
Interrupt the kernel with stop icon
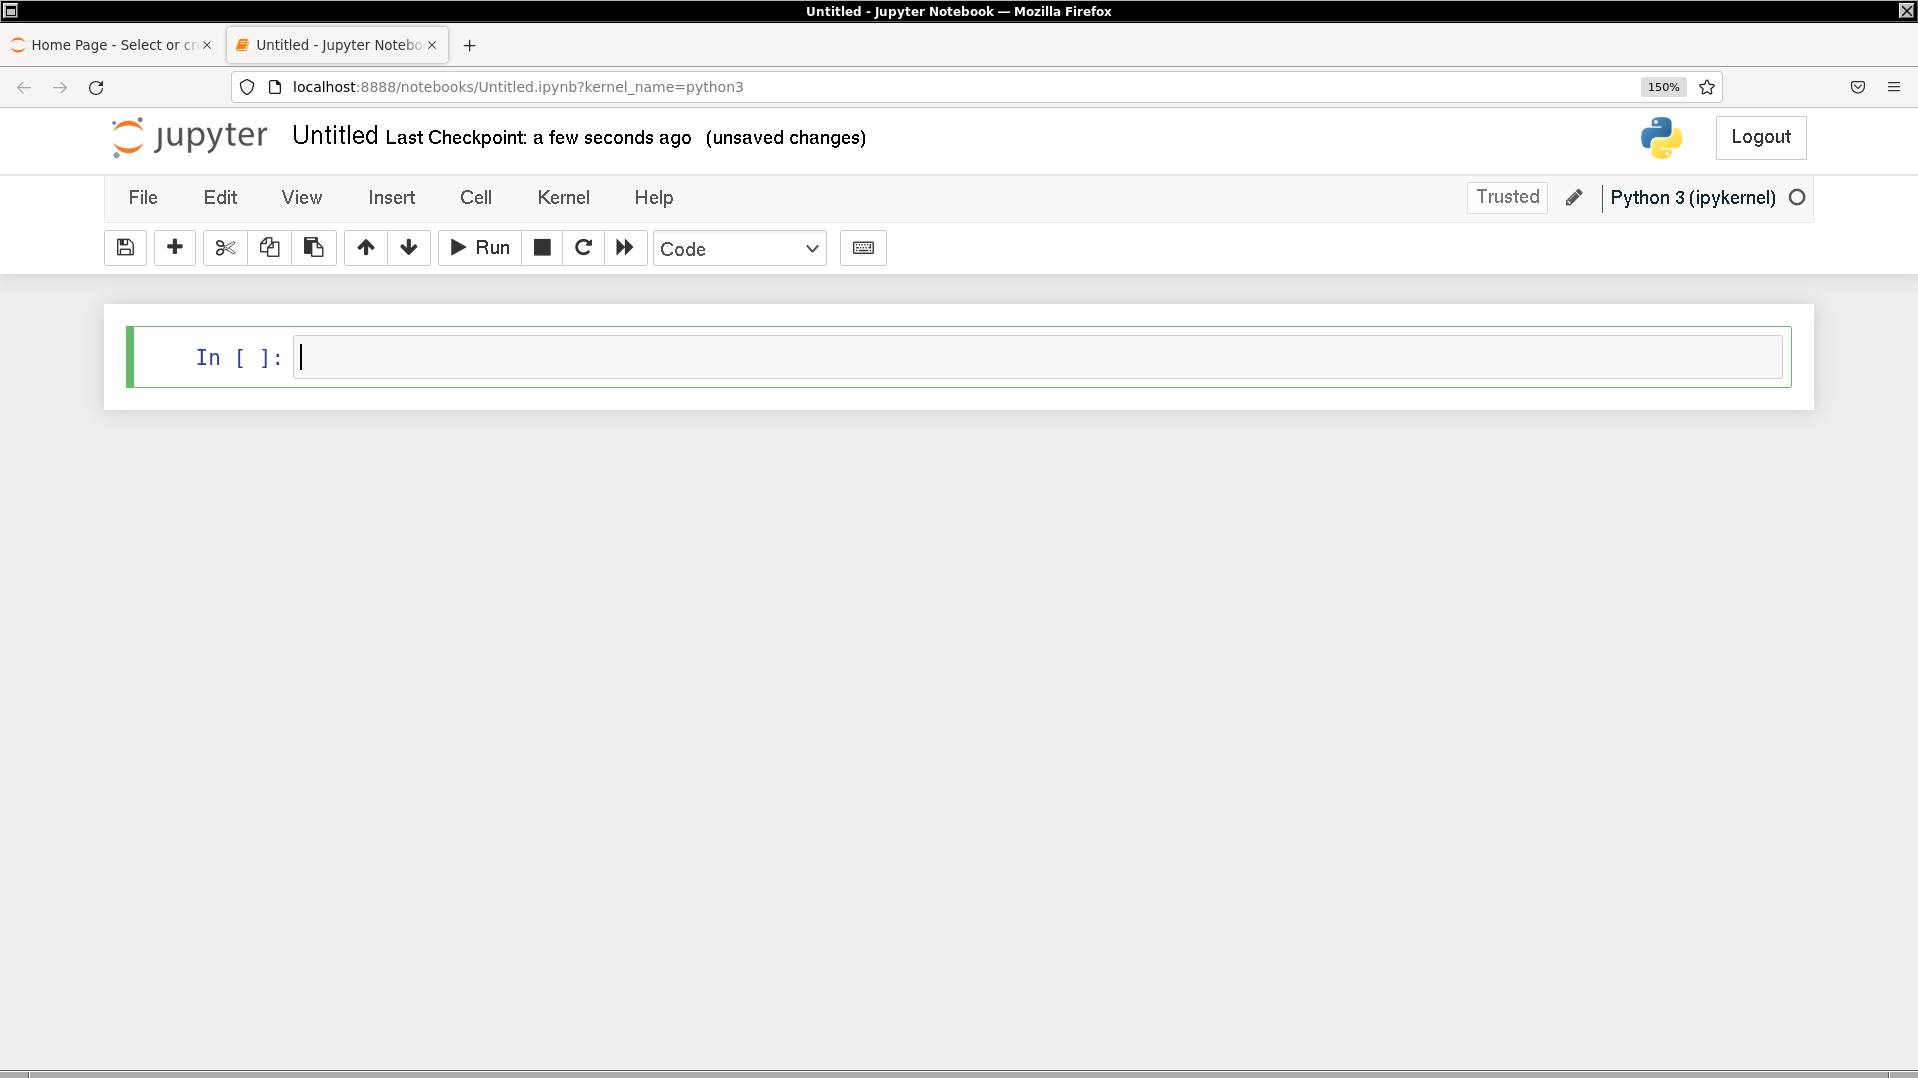pos(542,248)
